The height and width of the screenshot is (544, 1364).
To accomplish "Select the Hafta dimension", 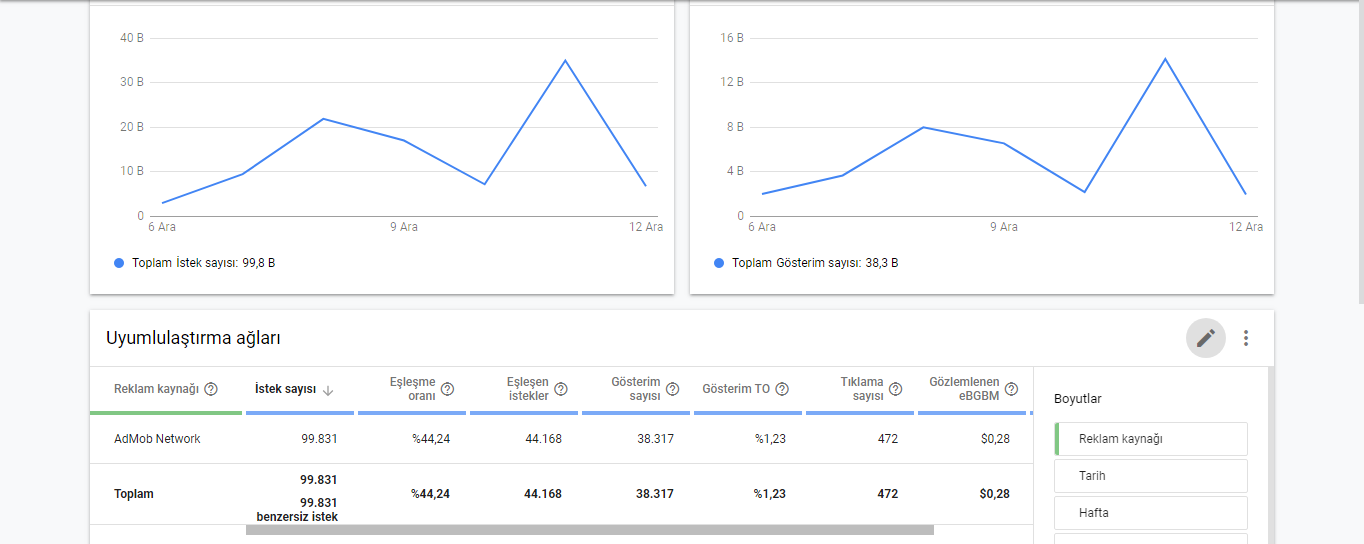I will click(x=1151, y=513).
